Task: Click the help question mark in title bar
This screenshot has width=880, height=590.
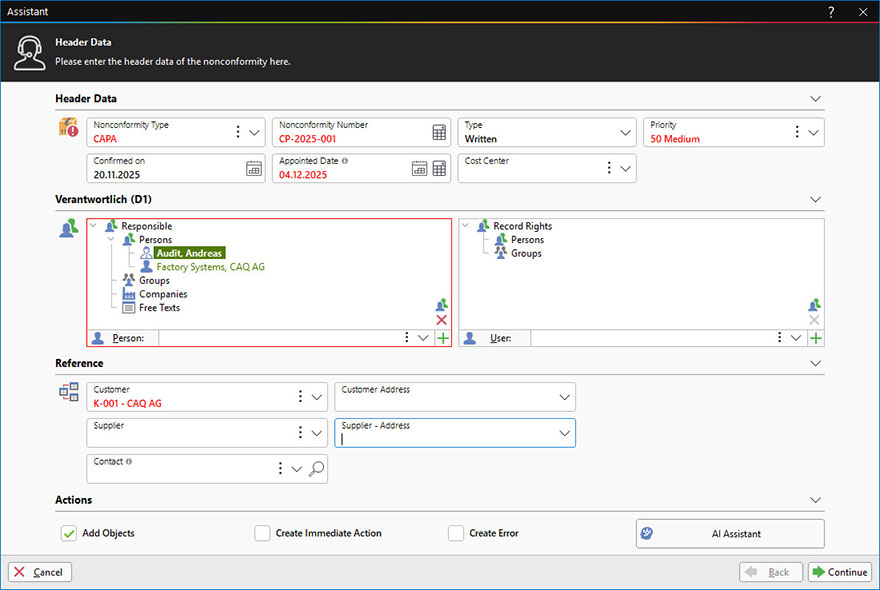Action: pyautogui.click(x=831, y=12)
